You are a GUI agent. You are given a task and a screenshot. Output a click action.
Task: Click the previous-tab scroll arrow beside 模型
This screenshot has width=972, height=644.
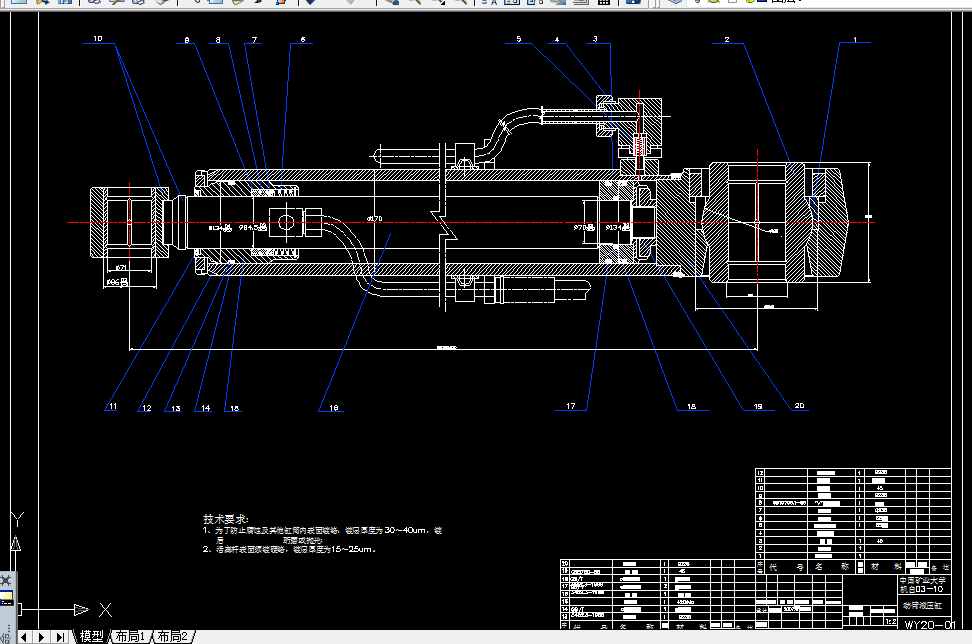pos(24,637)
